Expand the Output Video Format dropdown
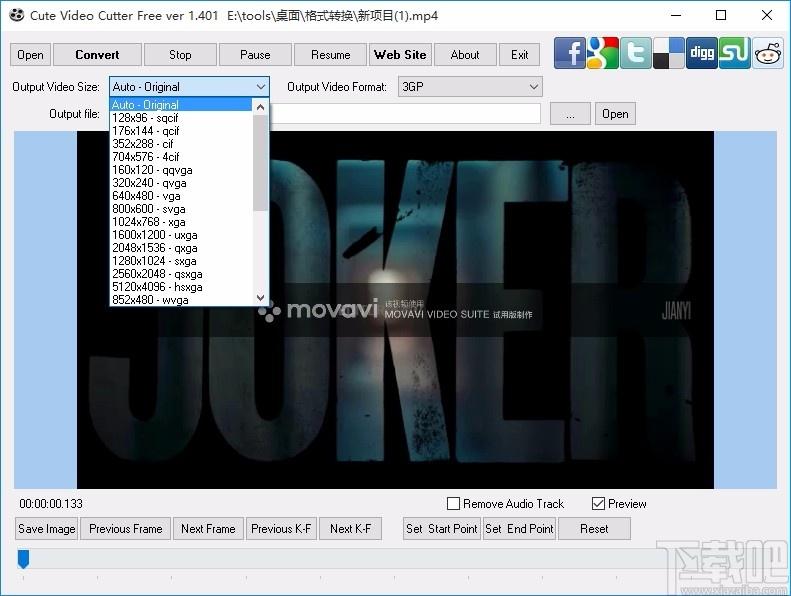The image size is (791, 596). (x=470, y=87)
